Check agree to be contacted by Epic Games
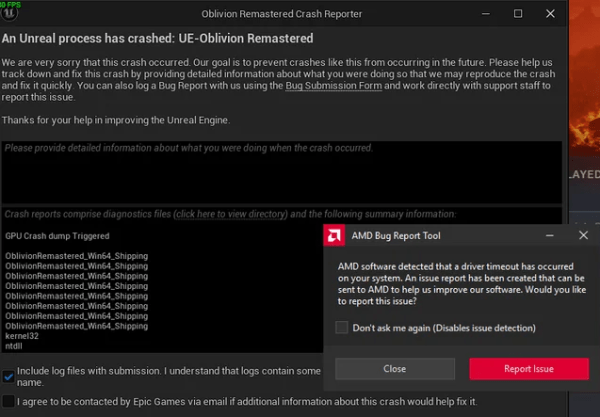 pyautogui.click(x=9, y=401)
